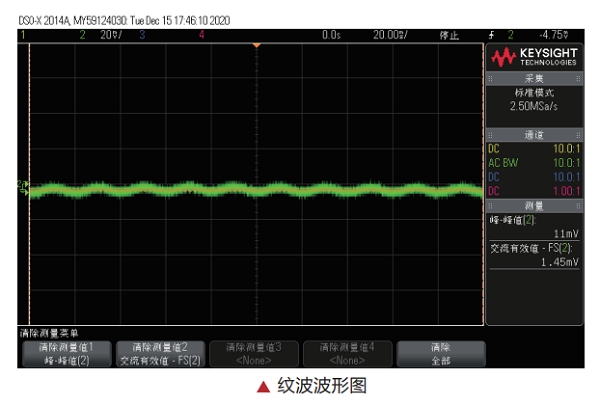The height and width of the screenshot is (405, 600).
Task: Expand the 通道 channel panel header
Action: coord(532,135)
